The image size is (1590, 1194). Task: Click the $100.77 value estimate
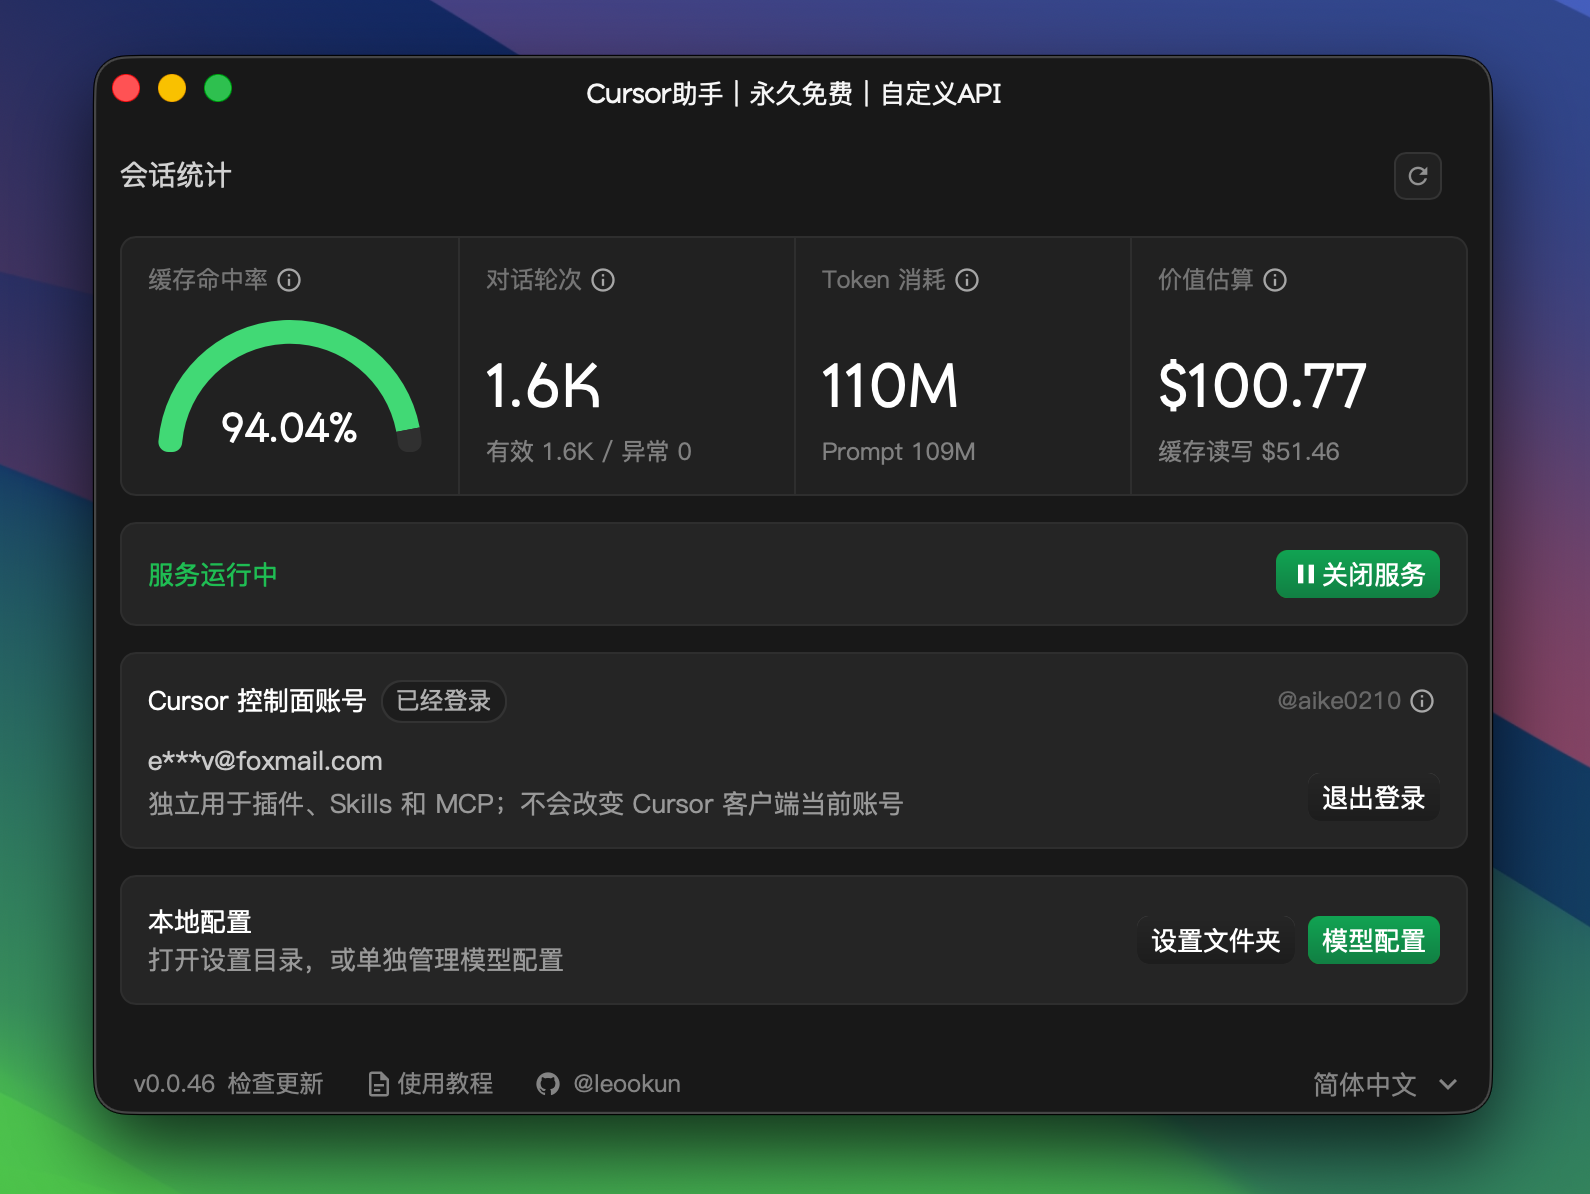(1262, 386)
